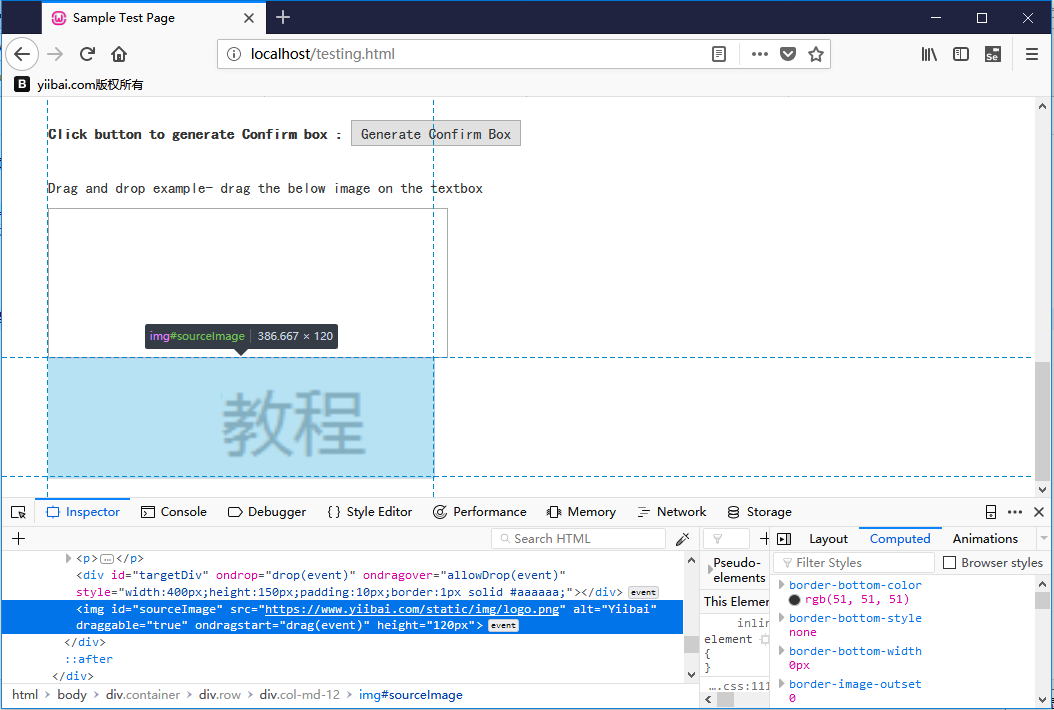Viewport: 1054px width, 710px height.
Task: Open the Debugger tab
Action: coord(266,512)
